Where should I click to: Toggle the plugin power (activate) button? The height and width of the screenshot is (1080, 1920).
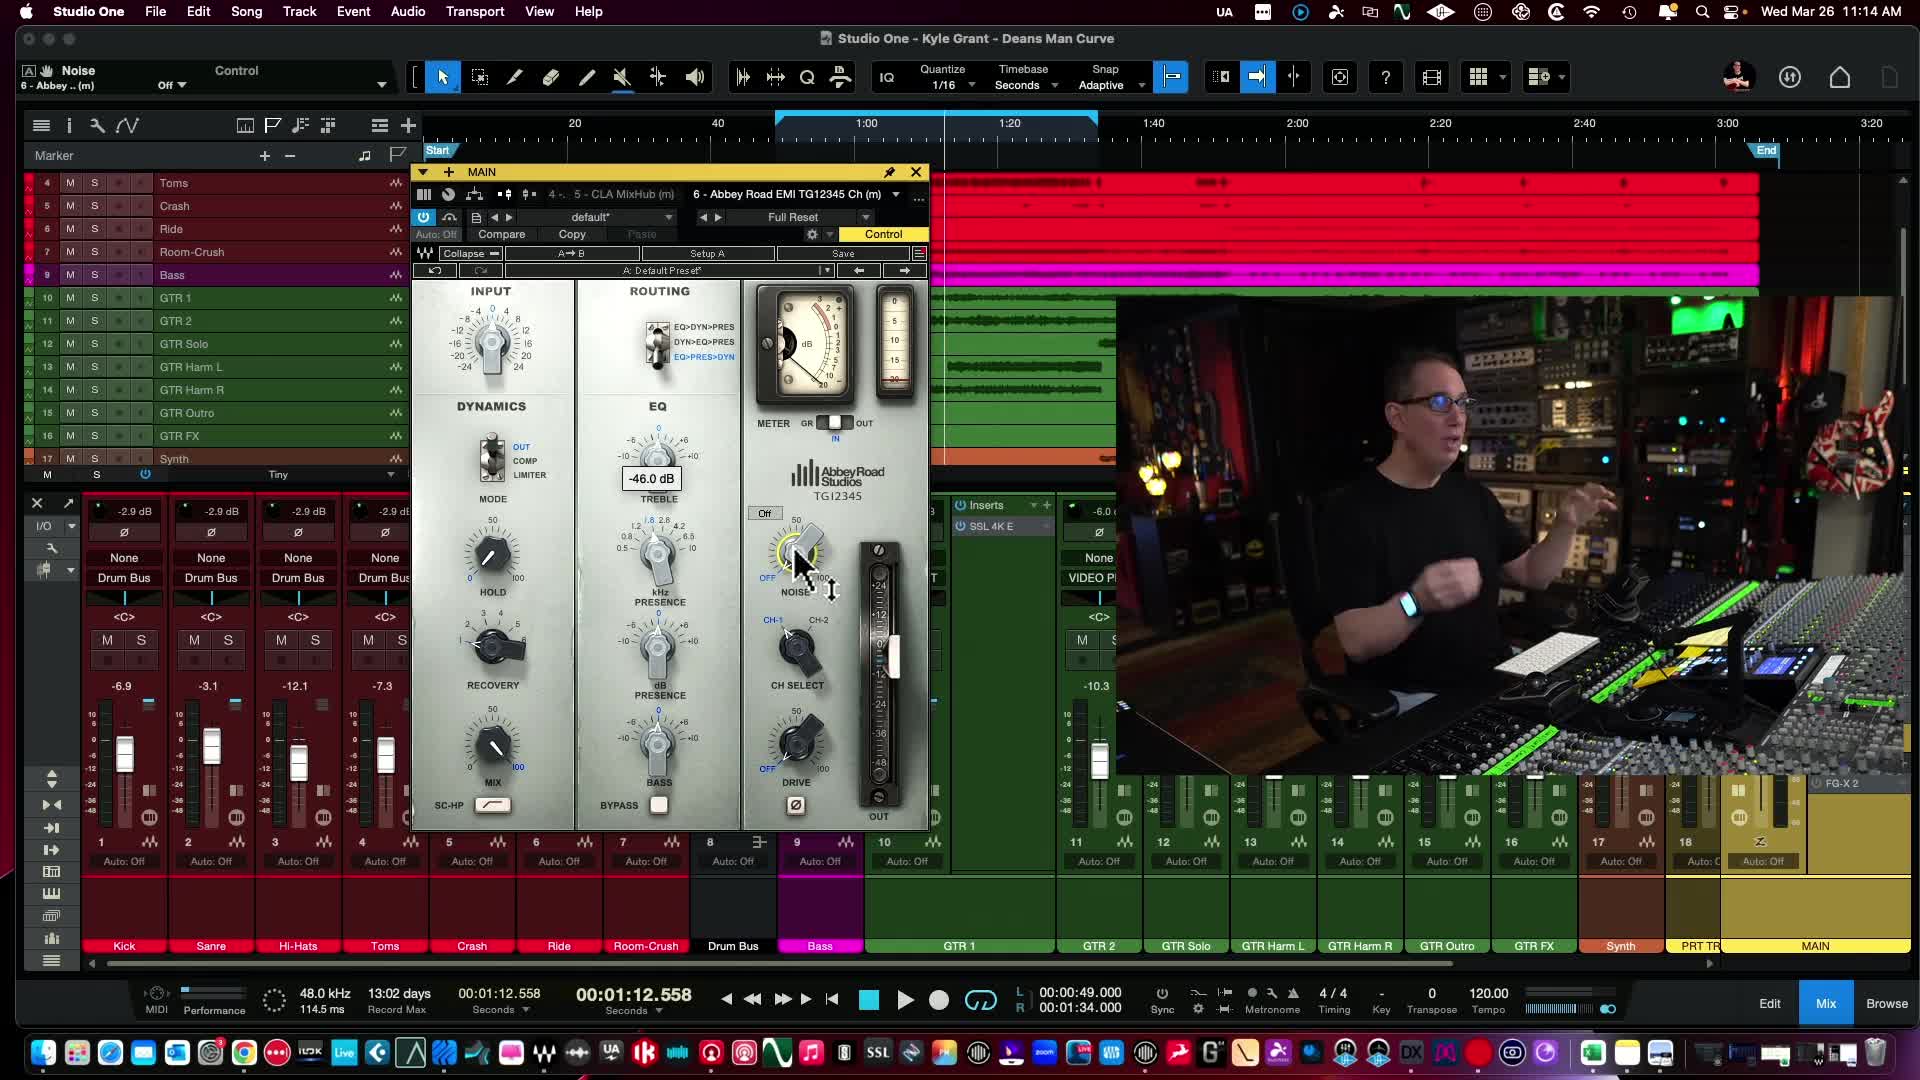(x=424, y=217)
